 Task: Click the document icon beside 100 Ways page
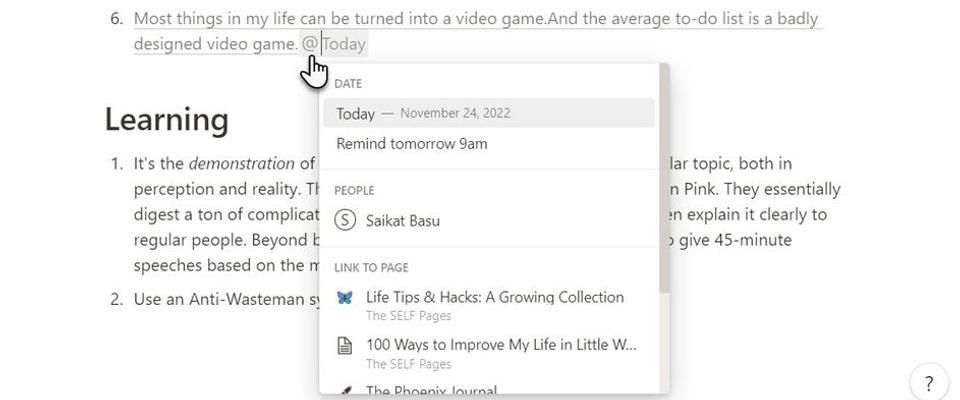click(x=345, y=346)
